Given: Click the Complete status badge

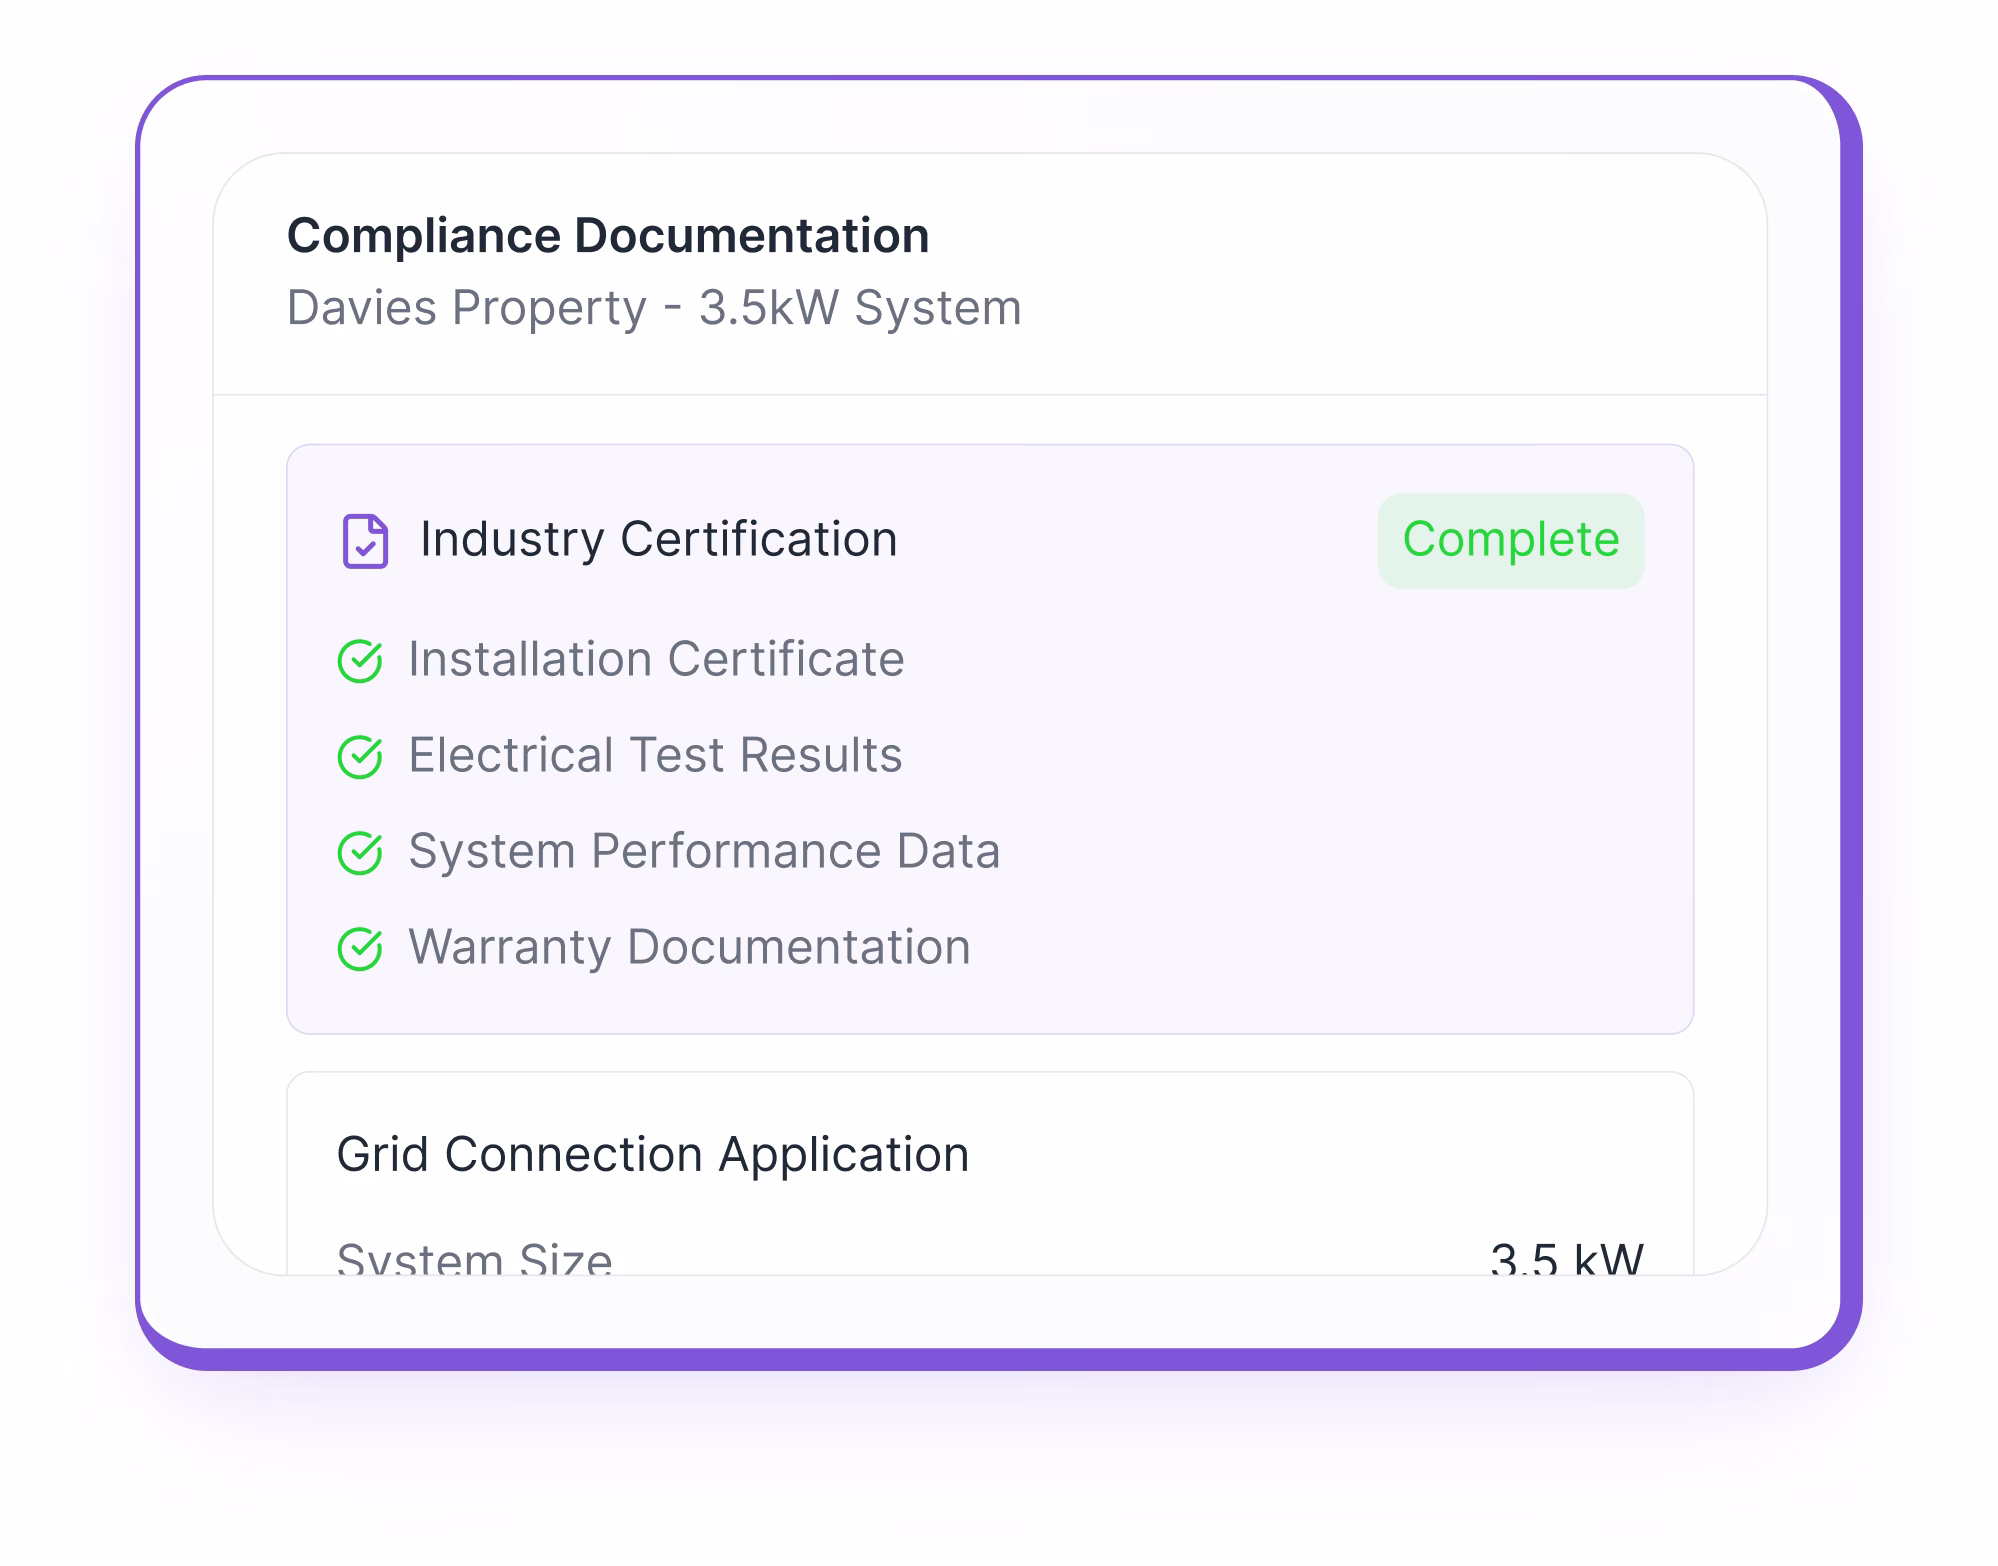Looking at the screenshot, I should click(1510, 540).
